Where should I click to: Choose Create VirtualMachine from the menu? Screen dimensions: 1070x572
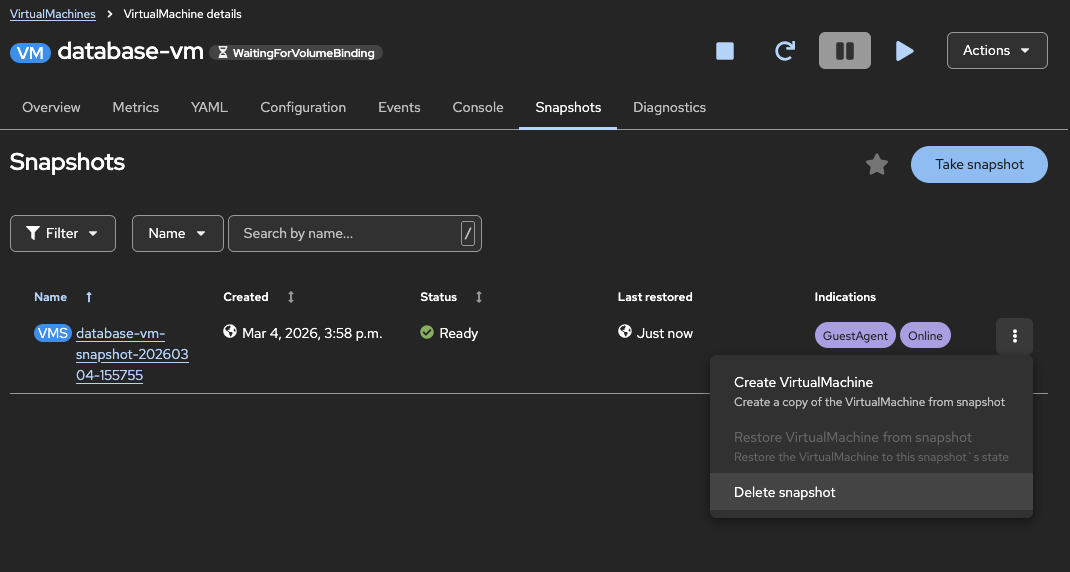[871, 391]
